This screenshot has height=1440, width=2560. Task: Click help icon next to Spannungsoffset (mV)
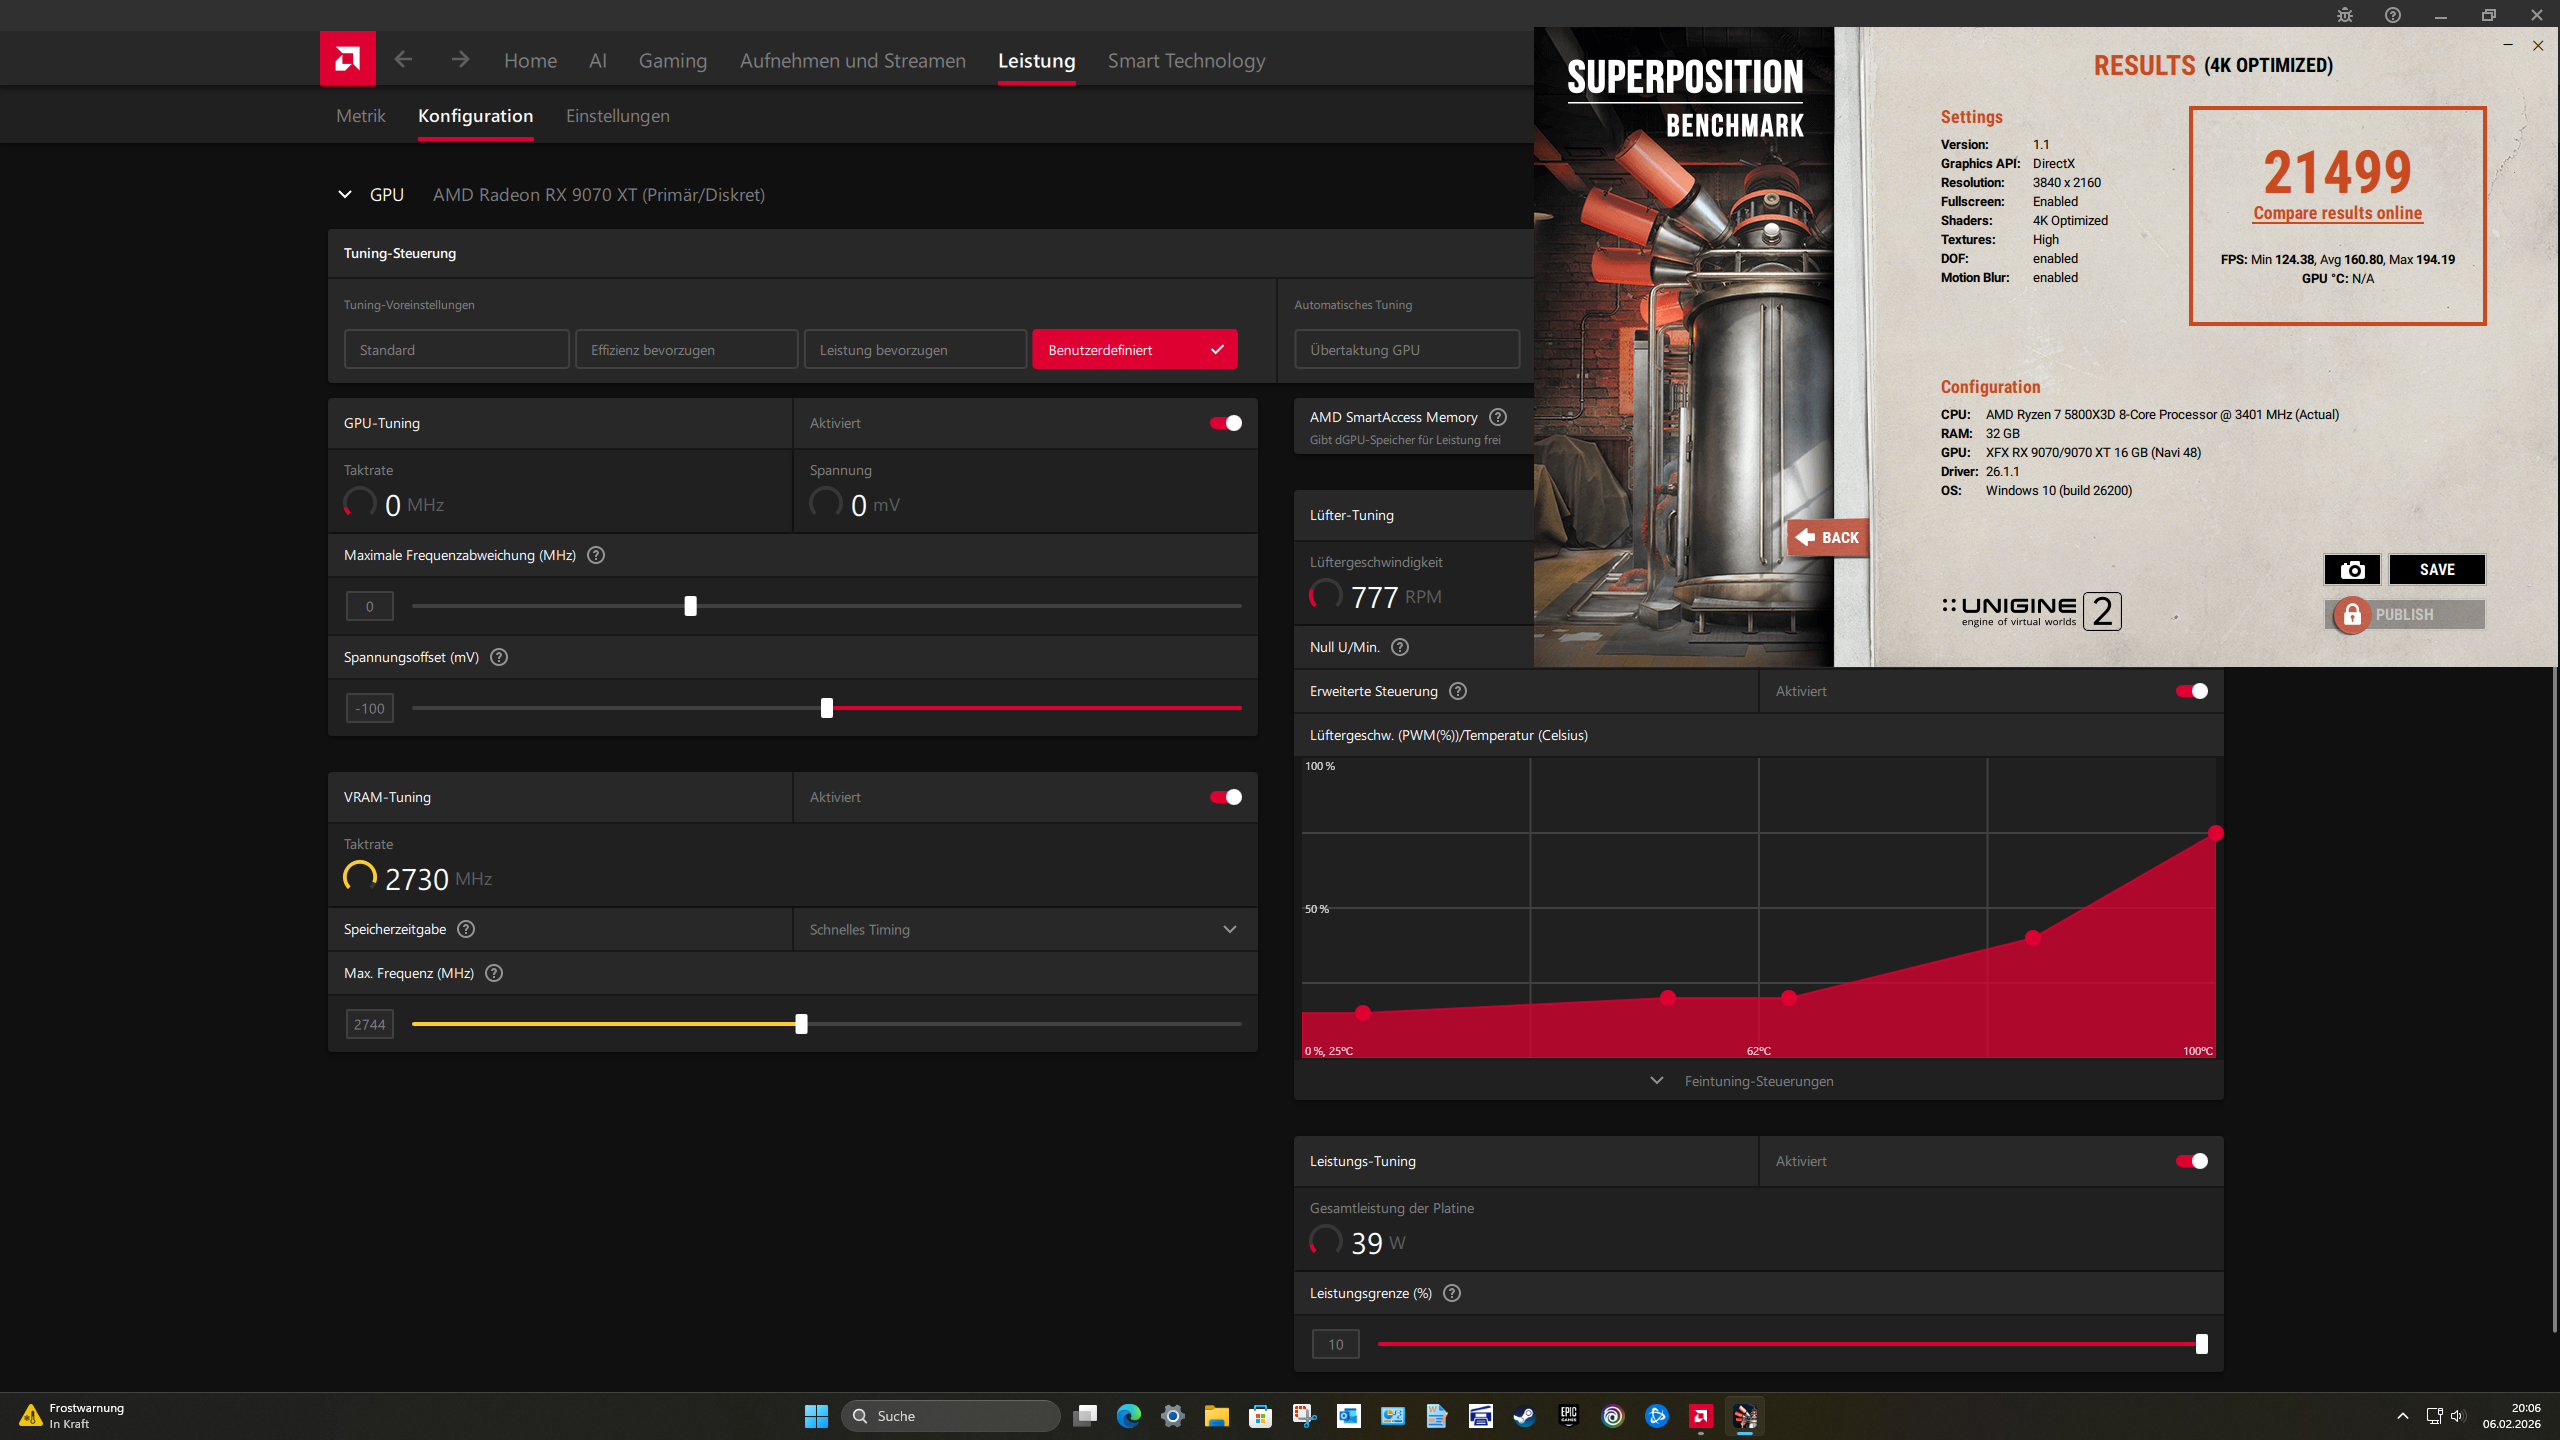click(x=499, y=657)
